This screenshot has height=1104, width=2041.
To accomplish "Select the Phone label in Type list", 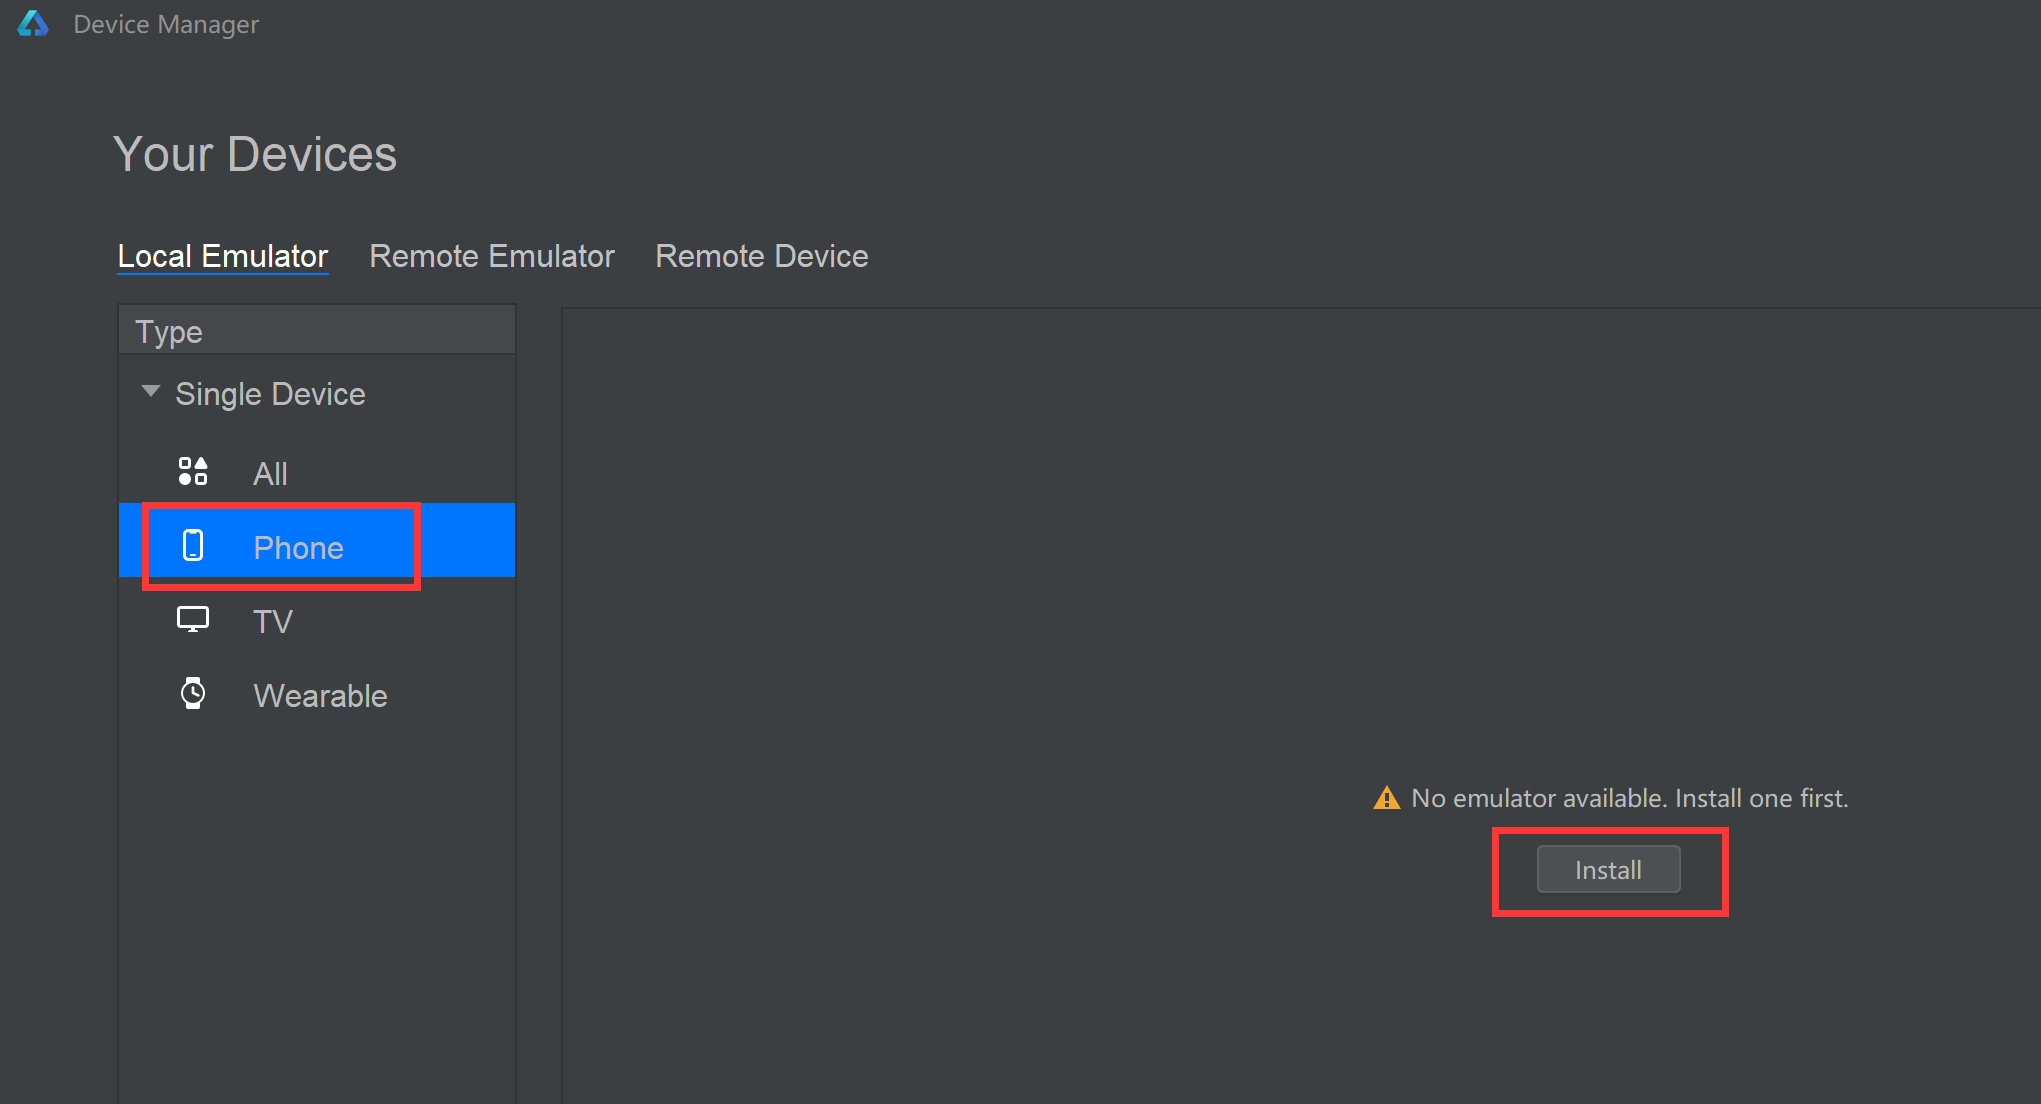I will pos(298,548).
